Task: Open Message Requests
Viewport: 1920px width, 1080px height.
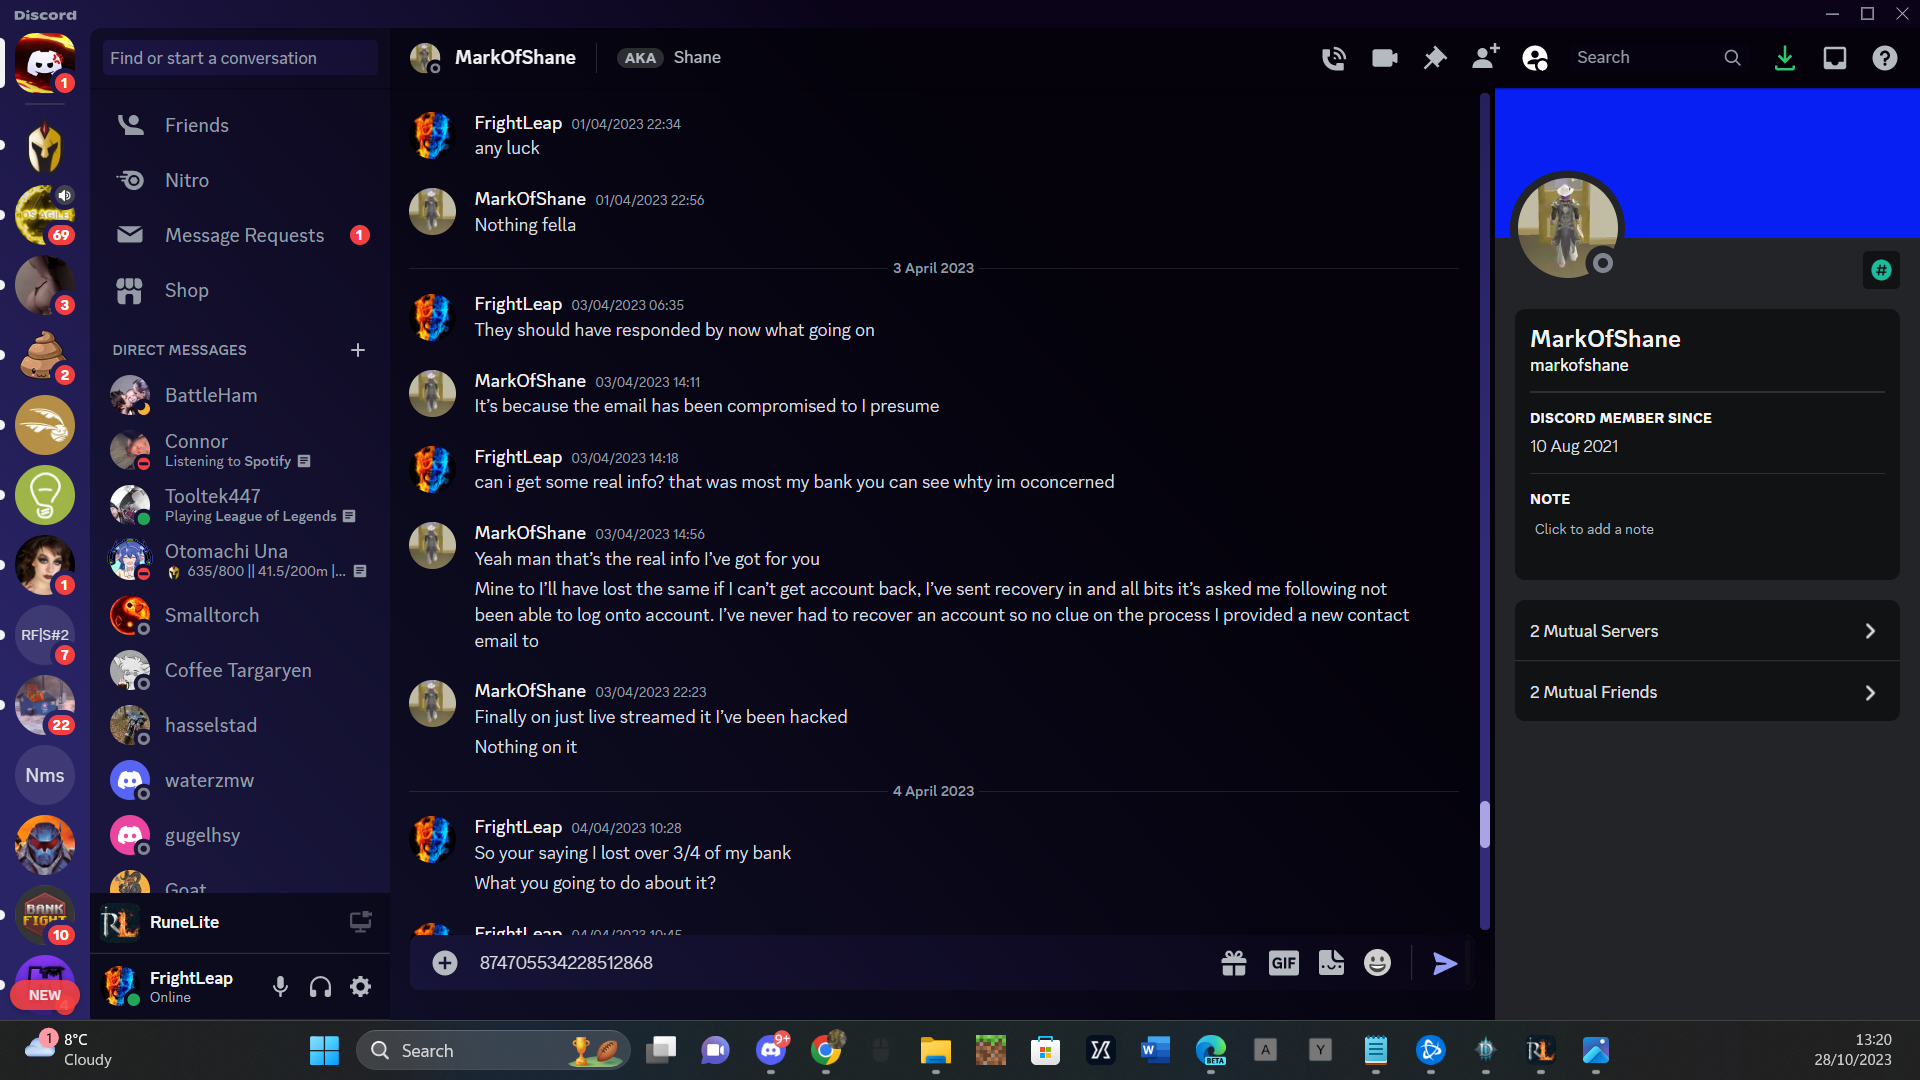Action: (x=240, y=235)
